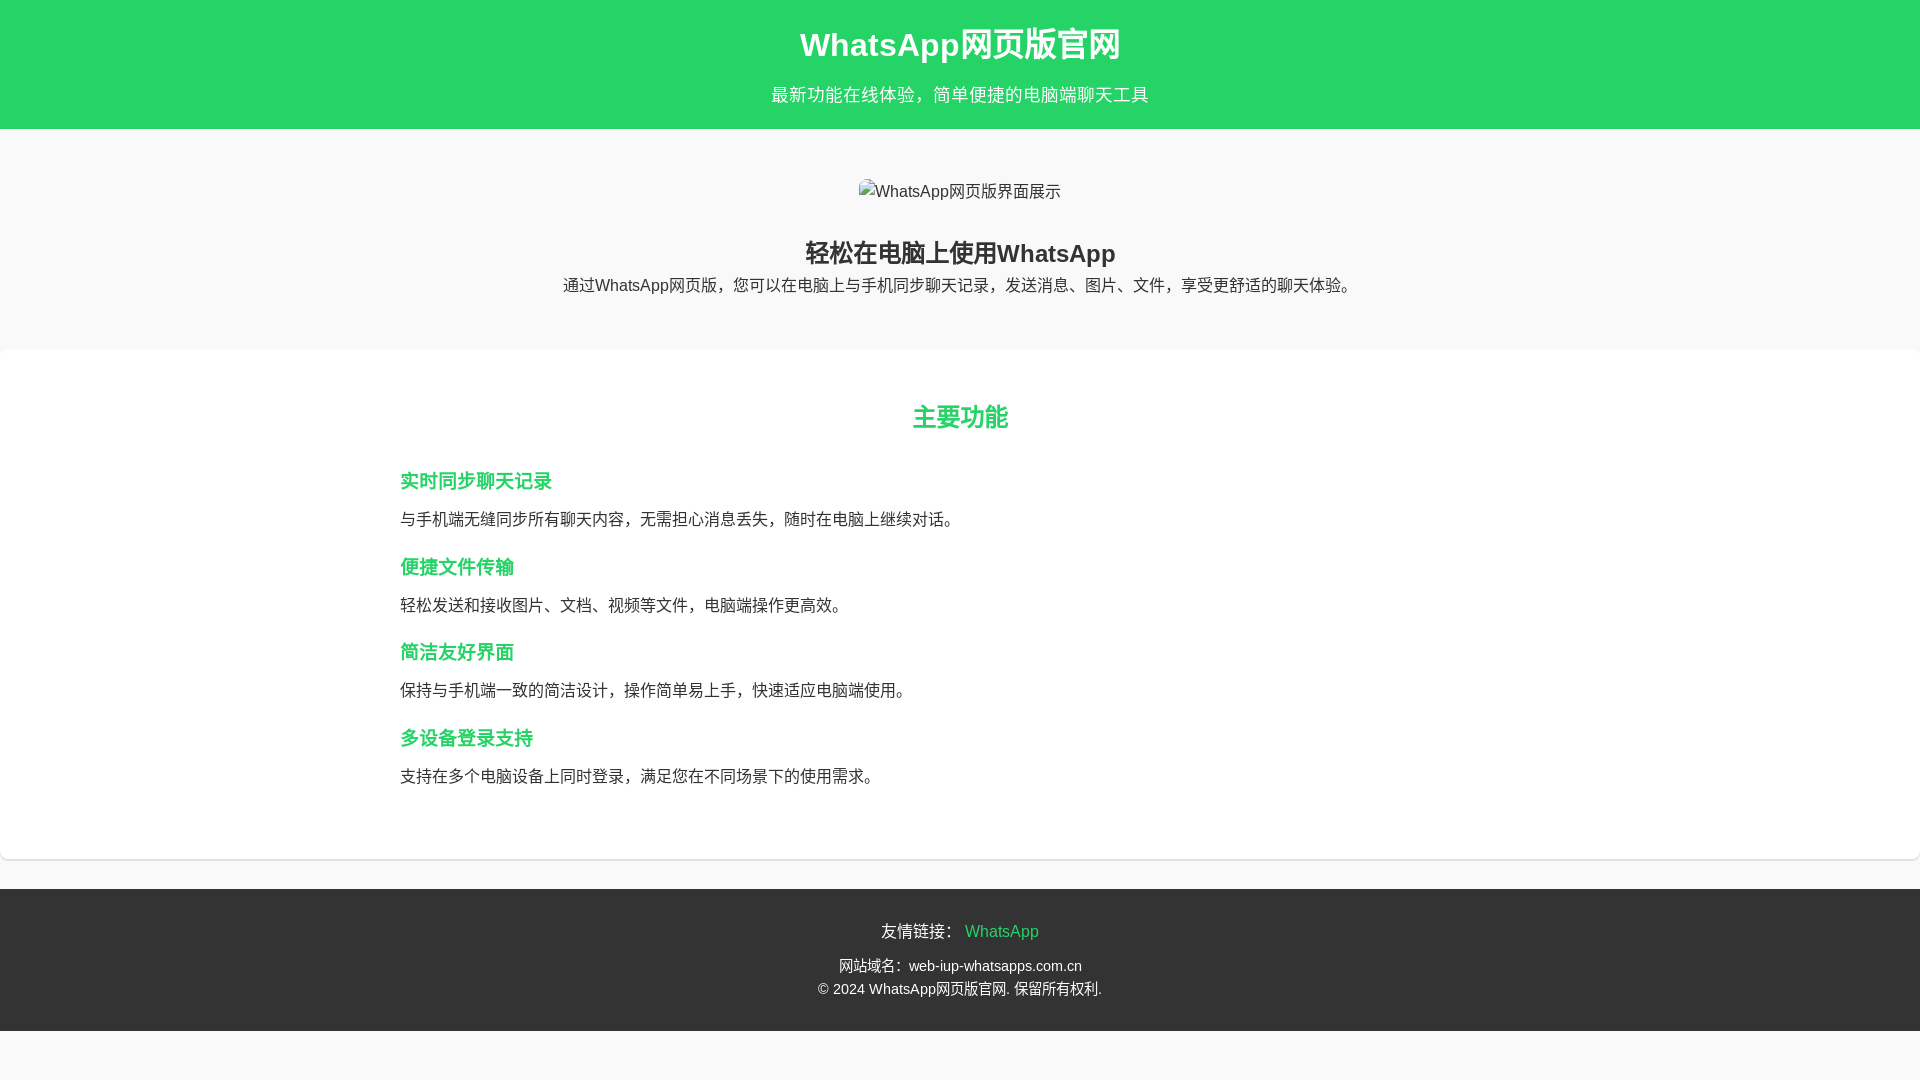This screenshot has height=1080, width=1920.
Task: Click the broken WhatsApp网页版界面展示 image
Action: coord(960,191)
